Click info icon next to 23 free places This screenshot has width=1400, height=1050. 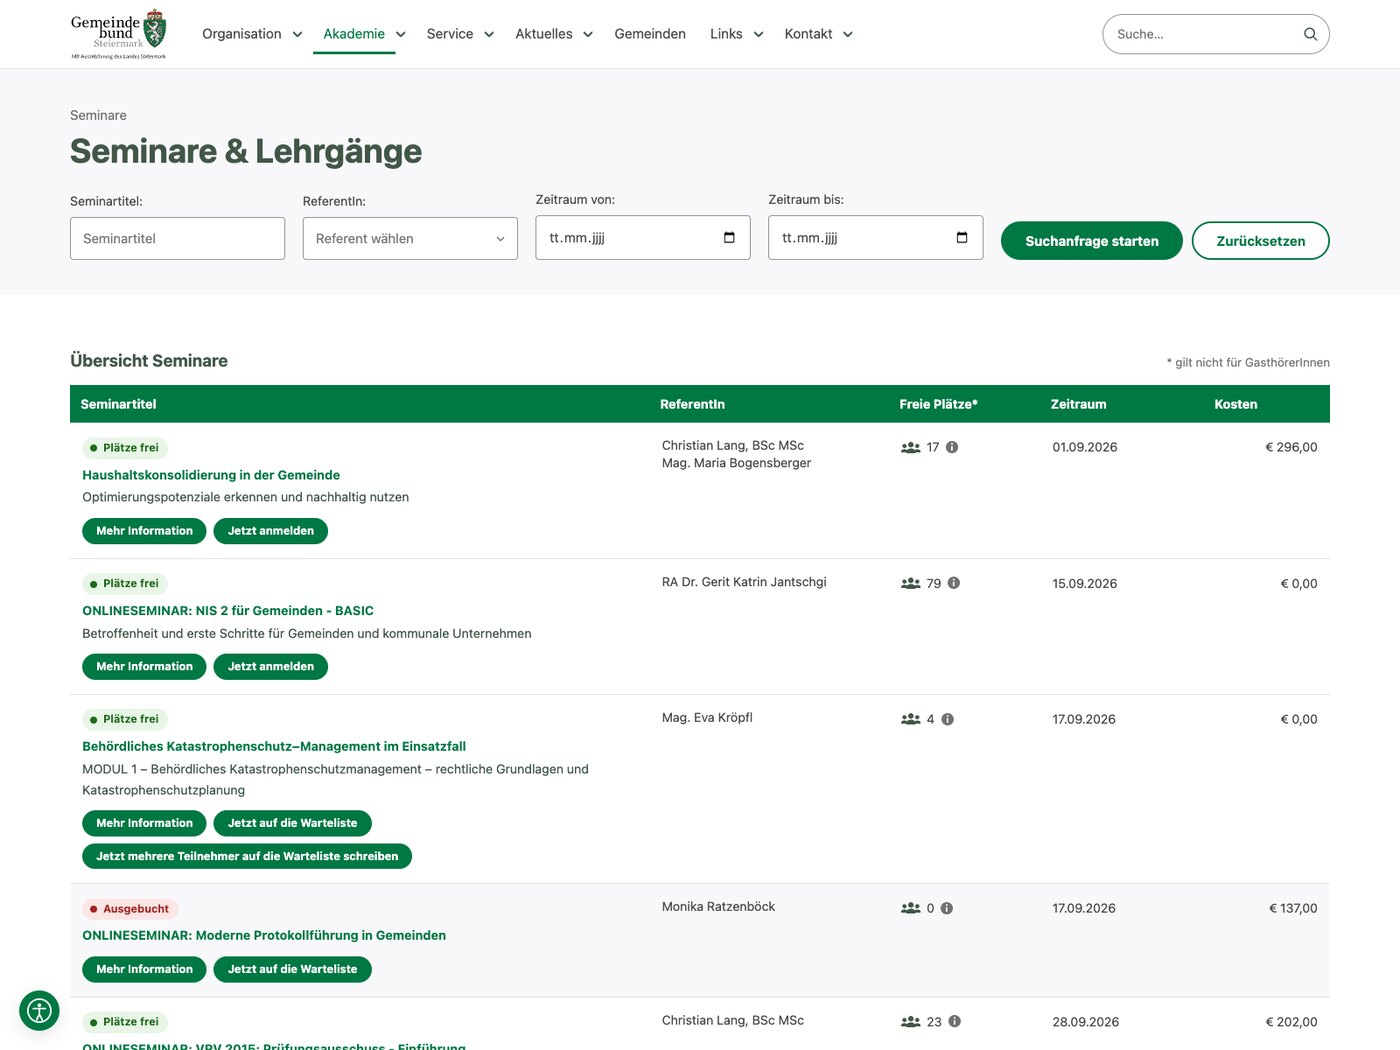point(955,1021)
